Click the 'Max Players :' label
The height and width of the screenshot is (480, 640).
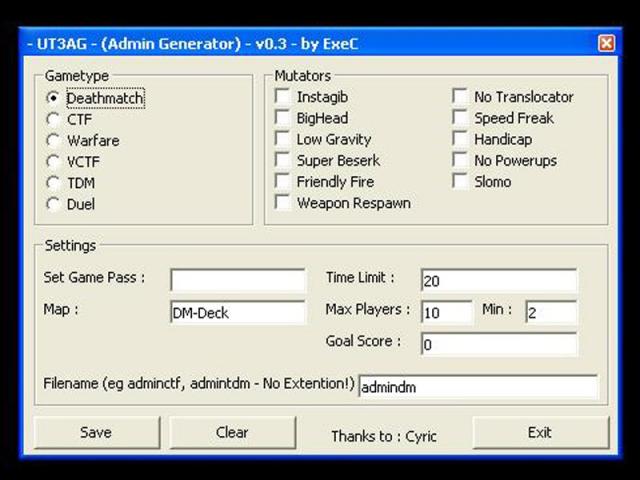coord(368,309)
